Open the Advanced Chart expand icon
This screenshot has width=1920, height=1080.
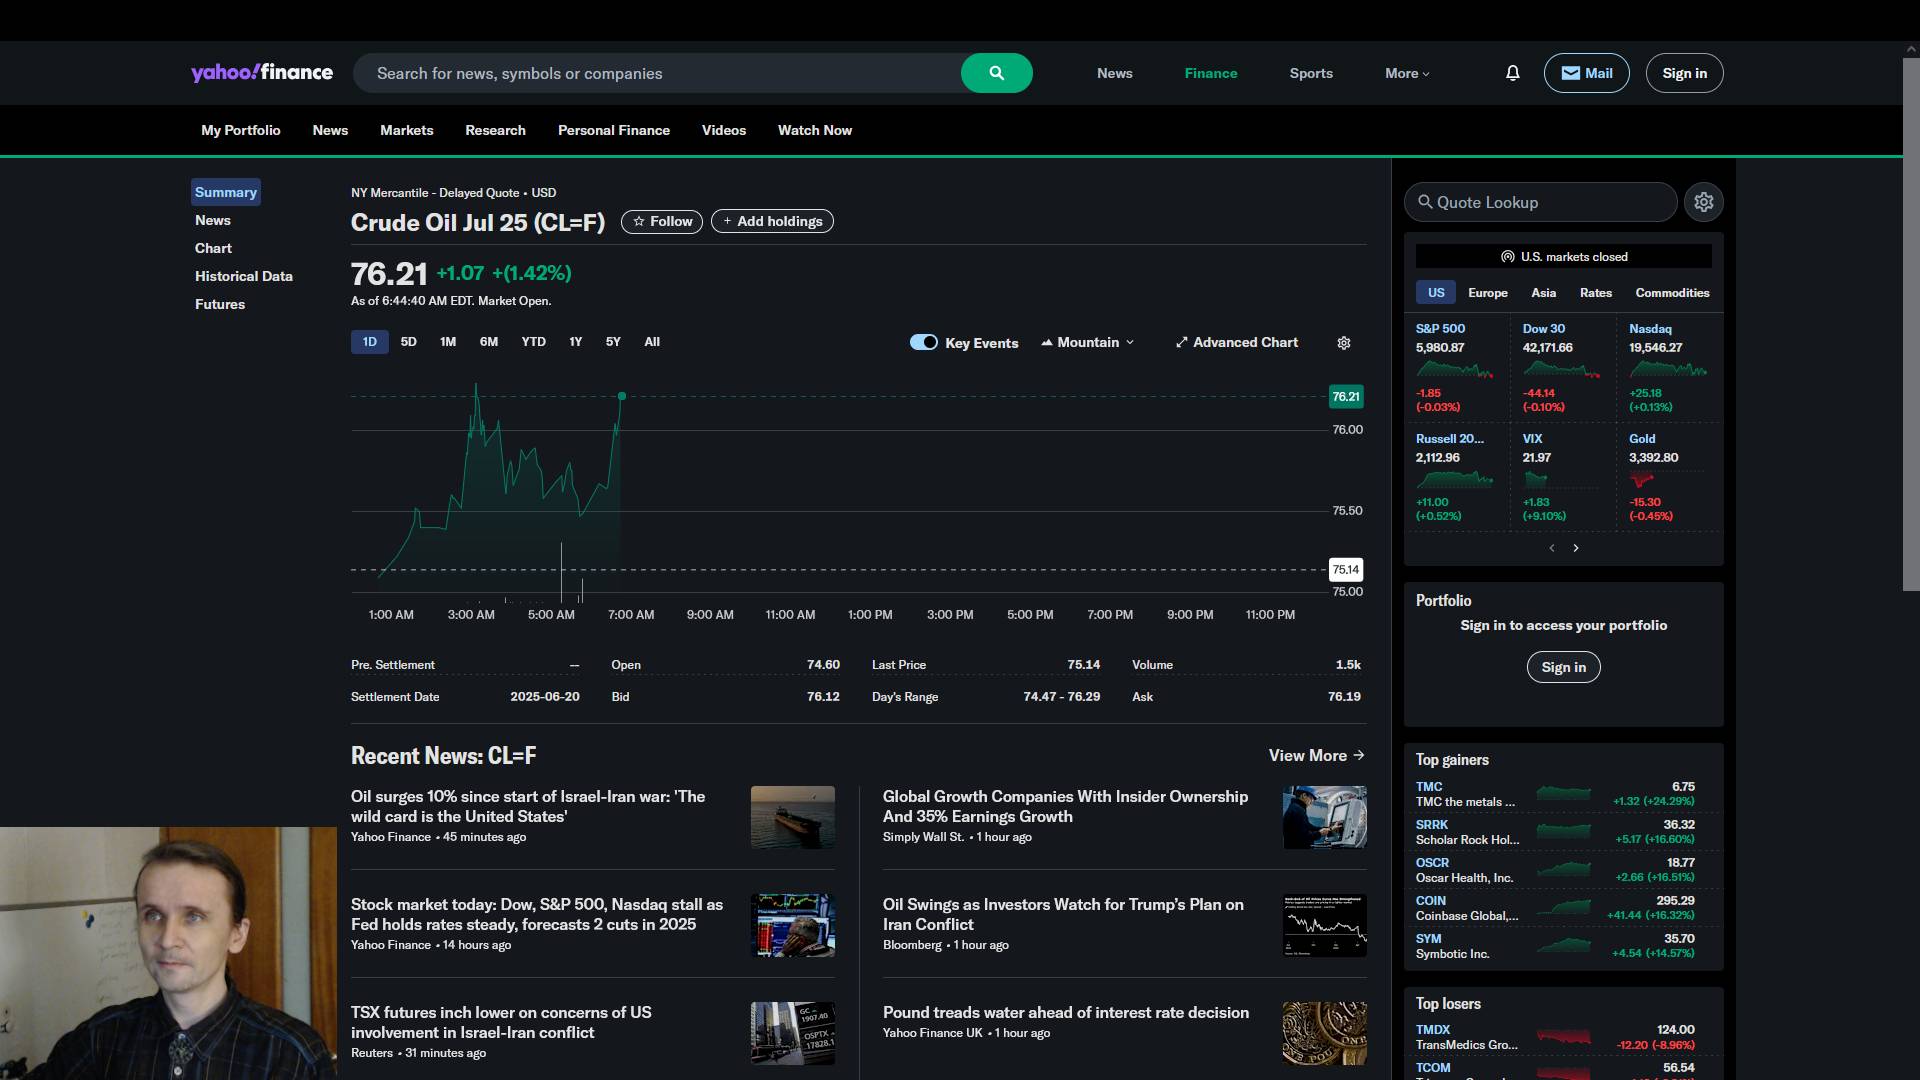(1182, 343)
